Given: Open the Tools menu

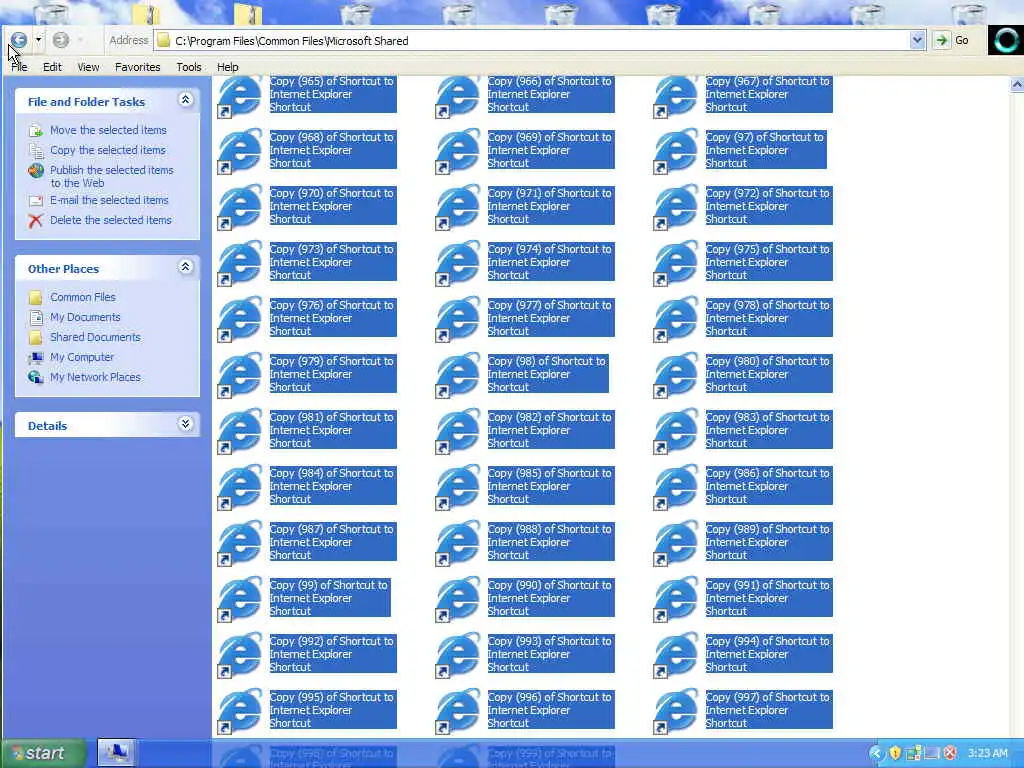Looking at the screenshot, I should [x=189, y=67].
